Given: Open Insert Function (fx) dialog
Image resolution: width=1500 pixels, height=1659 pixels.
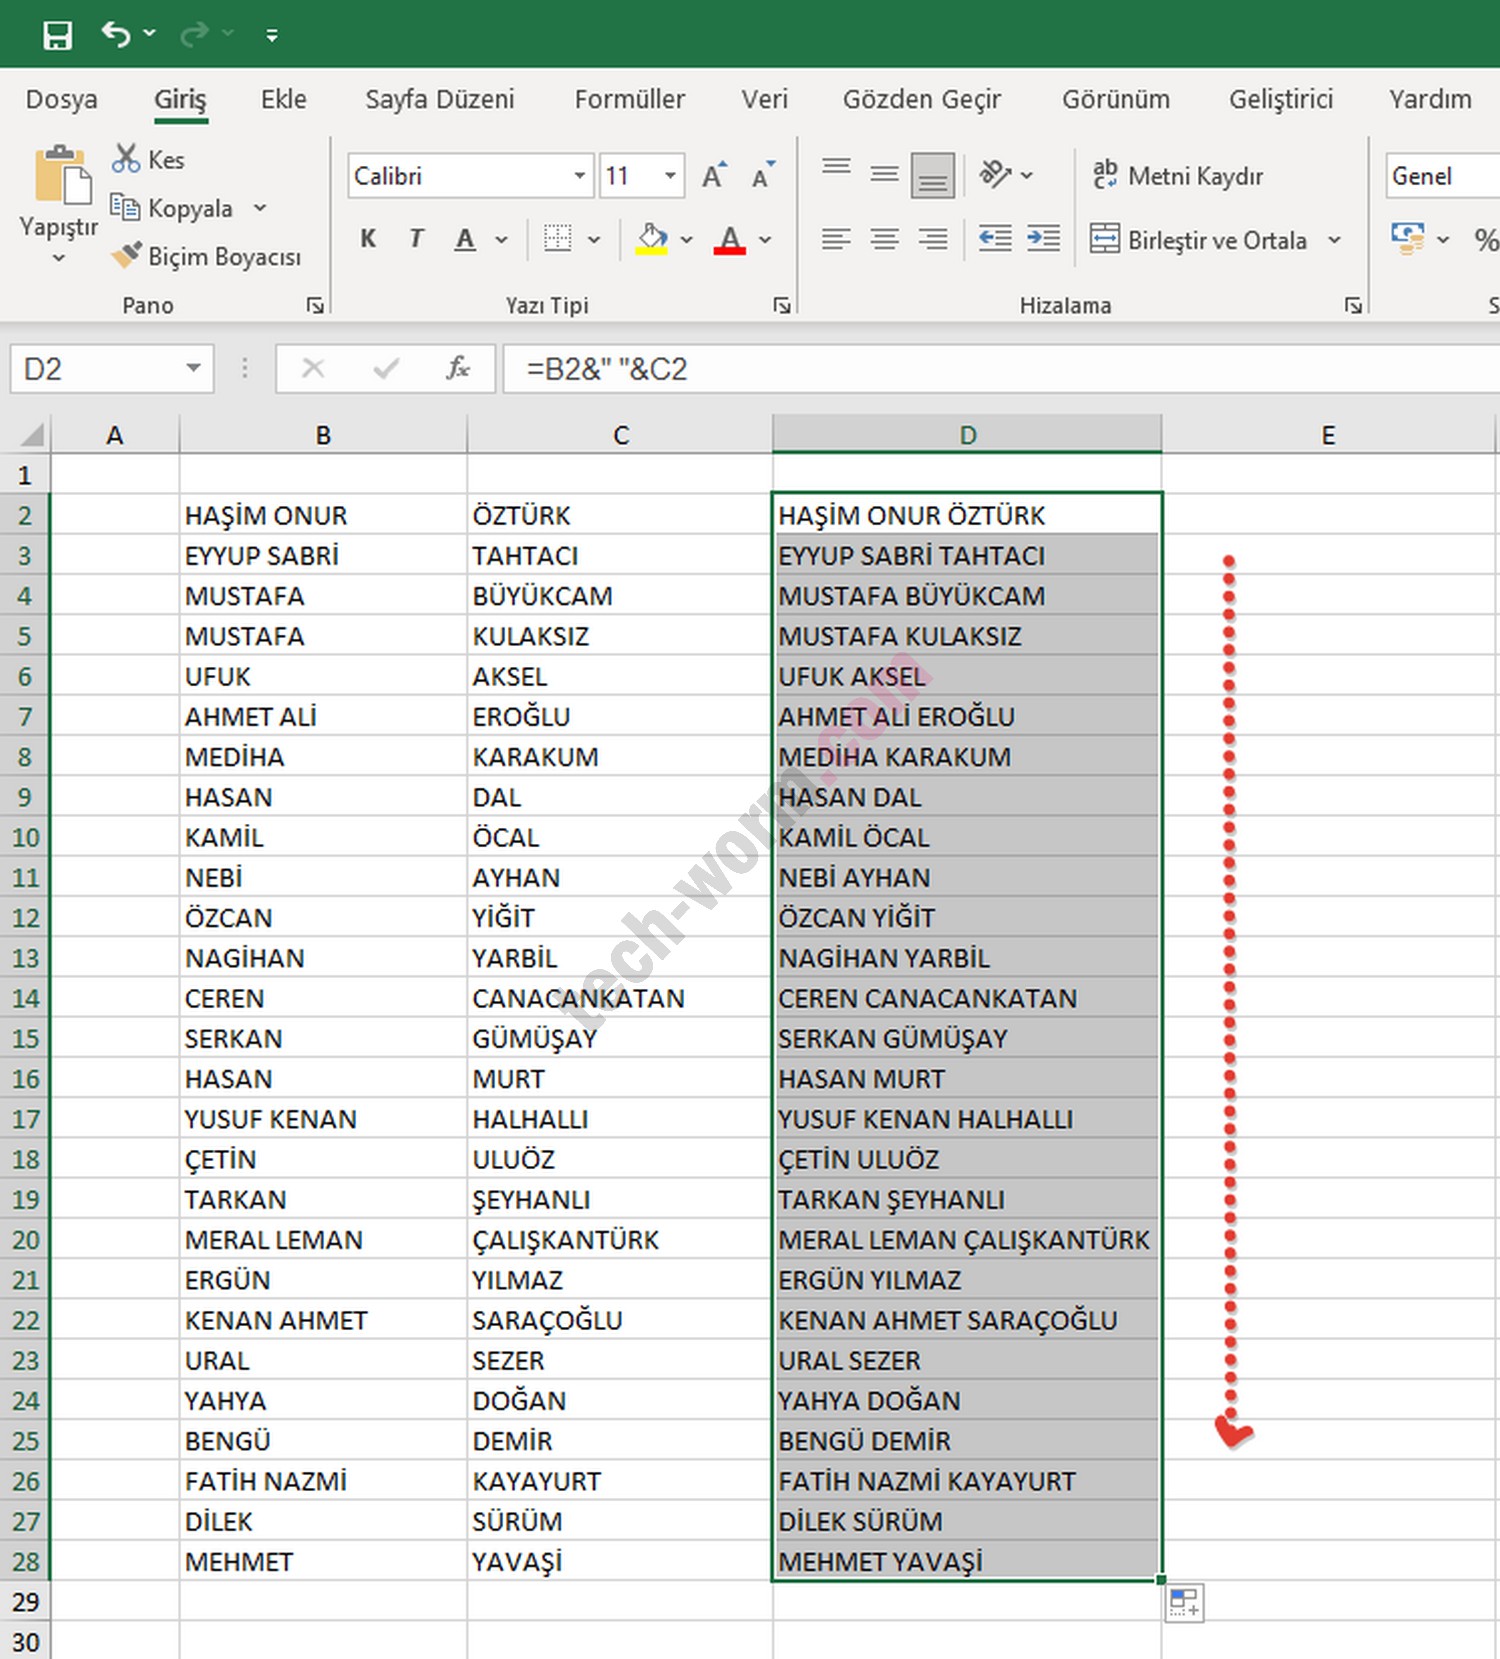Looking at the screenshot, I should 457,369.
